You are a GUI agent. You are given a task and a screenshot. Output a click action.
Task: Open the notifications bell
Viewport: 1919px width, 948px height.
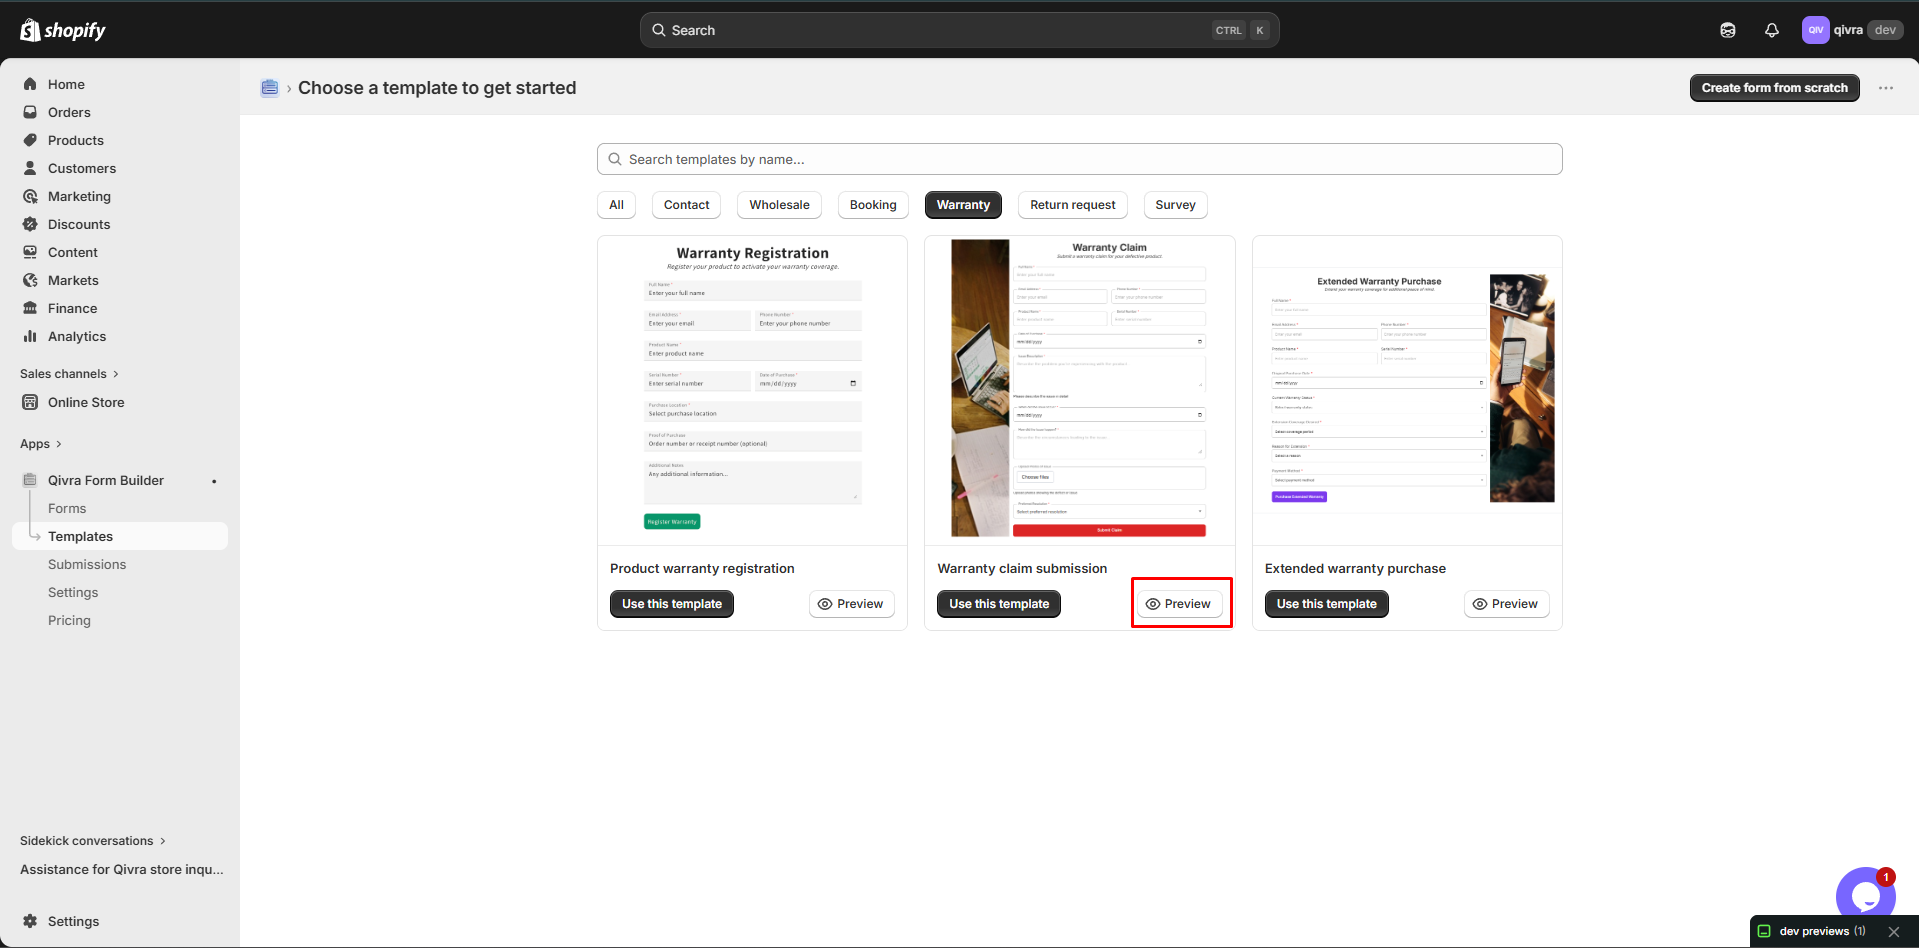(x=1772, y=30)
